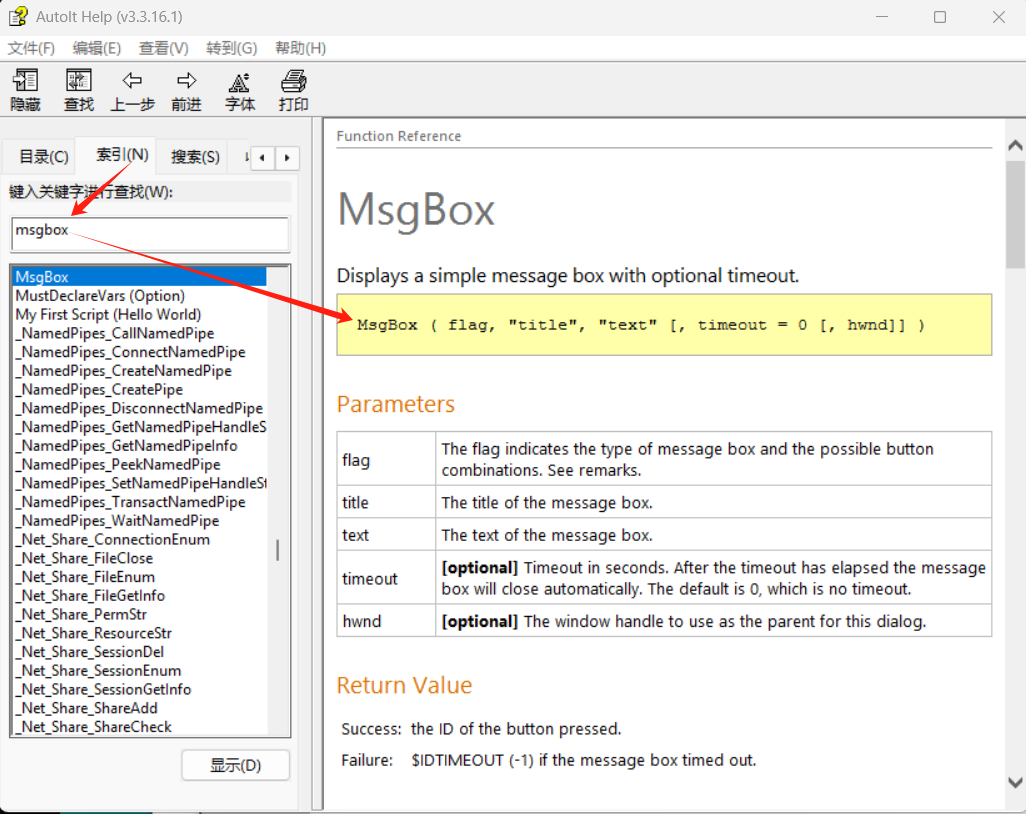The height and width of the screenshot is (814, 1026).
Task: Select _Net_Share_ShareAdd entry
Action: pos(86,709)
